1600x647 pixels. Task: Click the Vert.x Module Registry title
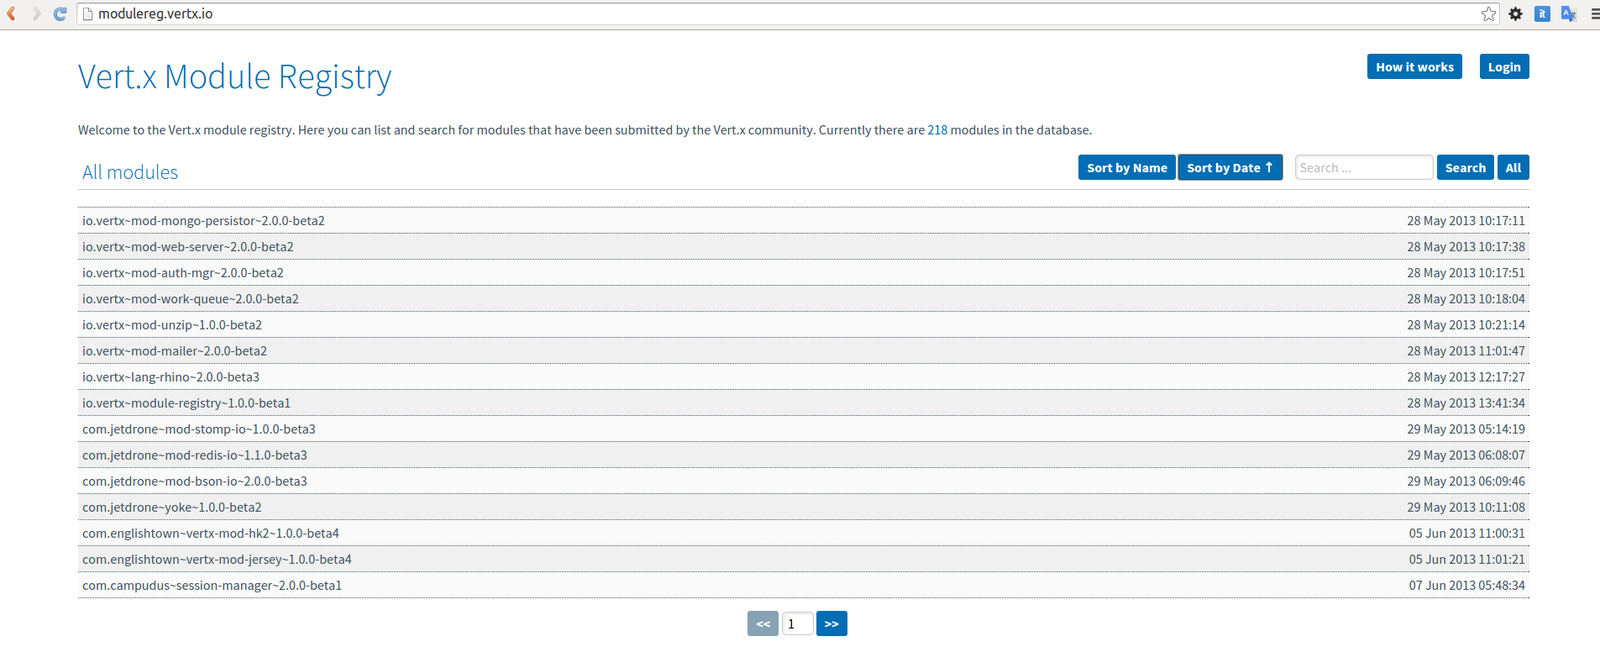point(235,77)
